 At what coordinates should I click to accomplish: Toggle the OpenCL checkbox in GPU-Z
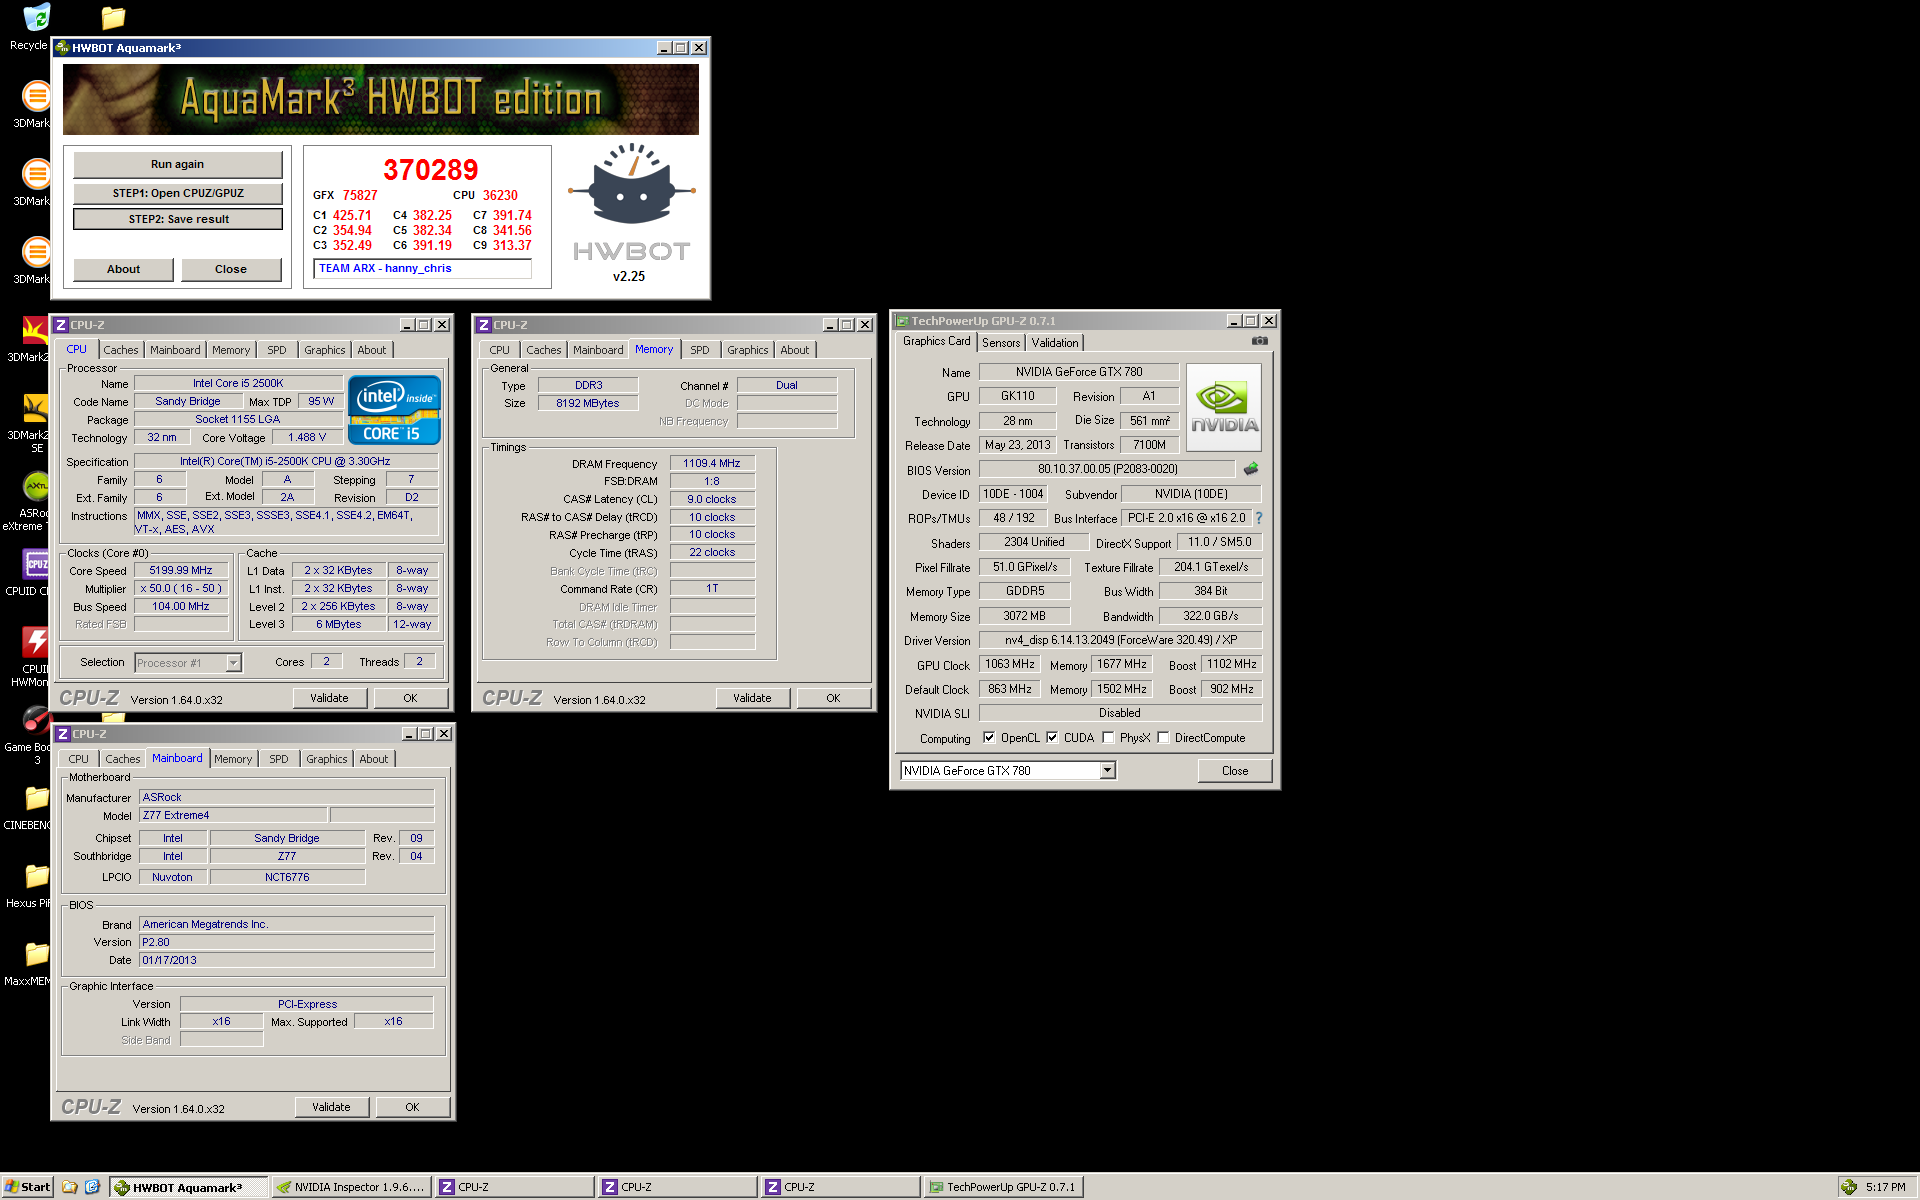coord(989,738)
